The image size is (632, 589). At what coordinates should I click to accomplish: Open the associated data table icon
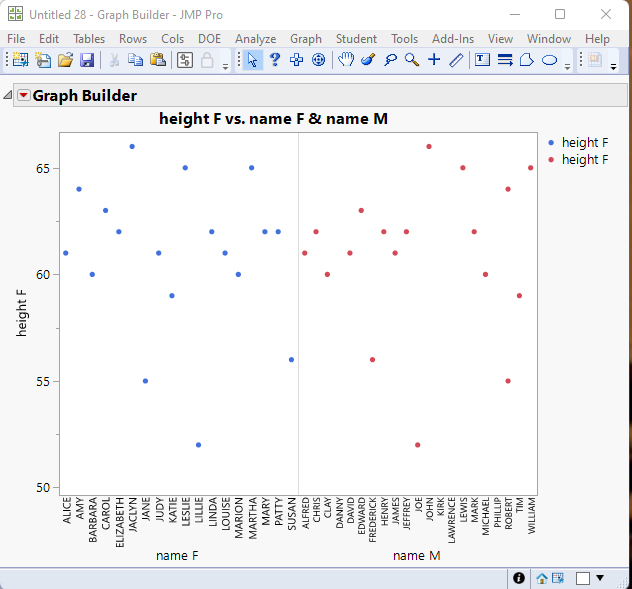click(558, 578)
